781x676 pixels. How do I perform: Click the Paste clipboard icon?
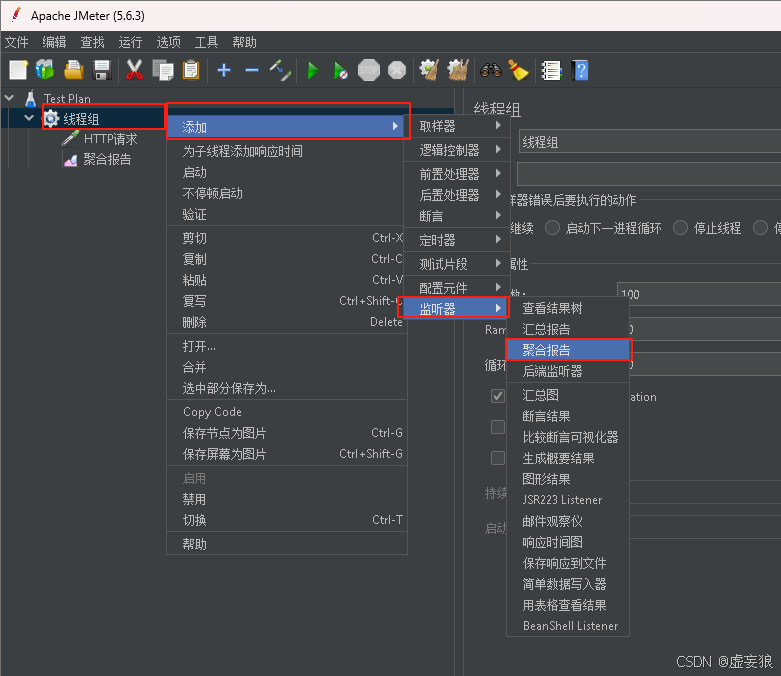click(191, 70)
